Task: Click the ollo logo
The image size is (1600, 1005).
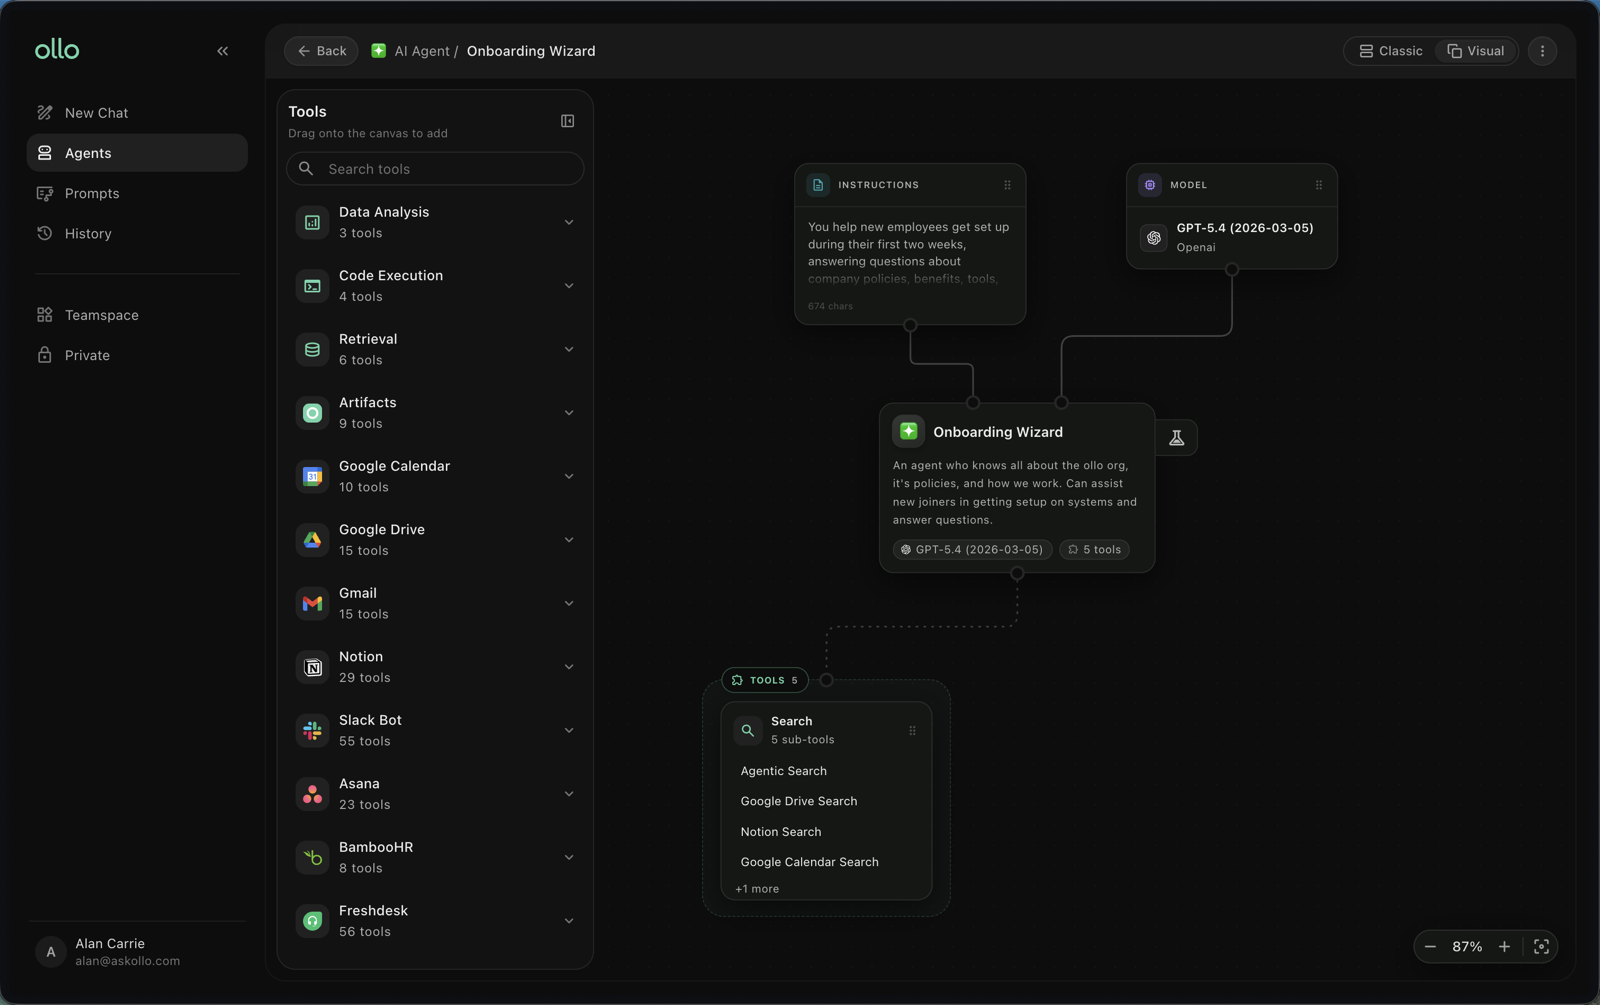Action: tap(57, 50)
